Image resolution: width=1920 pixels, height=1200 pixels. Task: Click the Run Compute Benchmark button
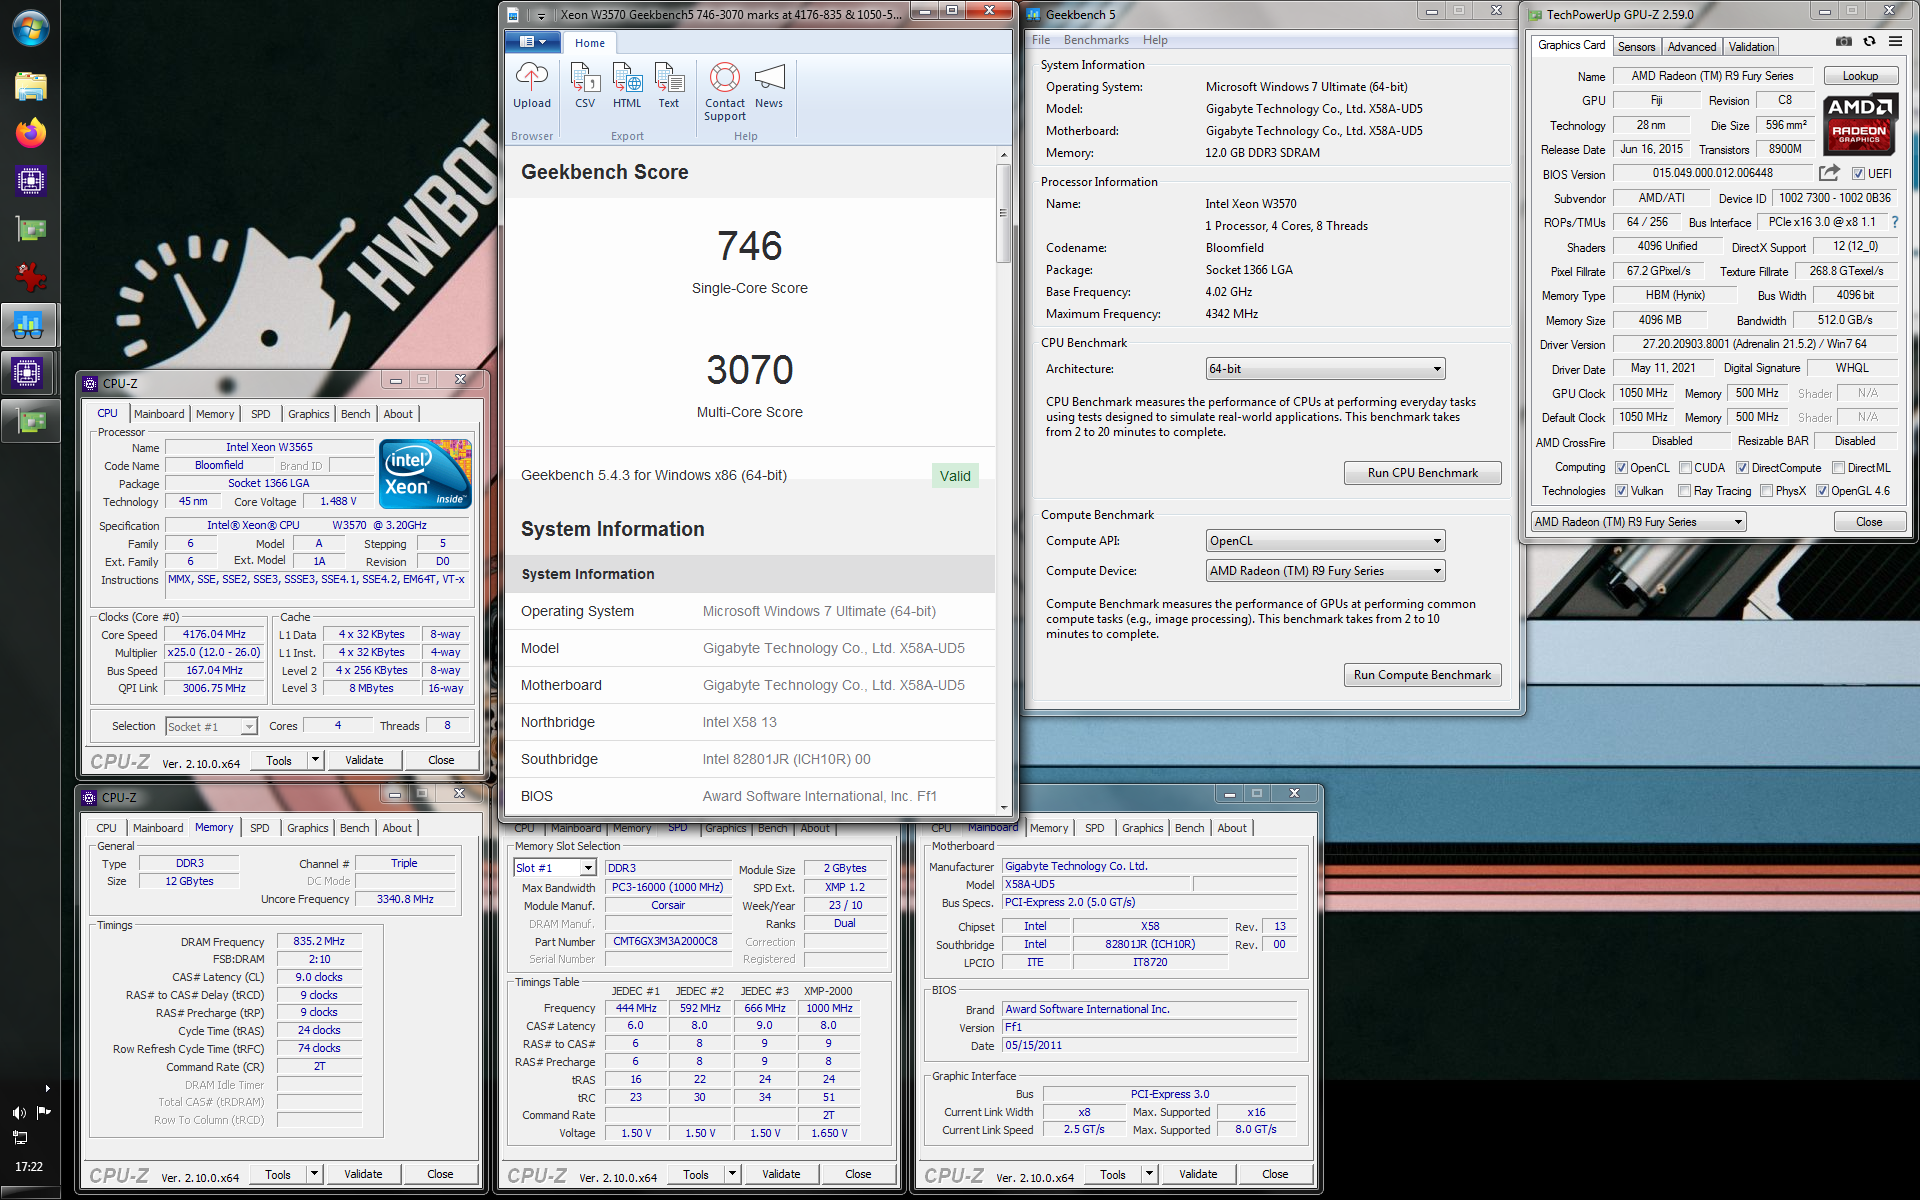click(x=1422, y=675)
